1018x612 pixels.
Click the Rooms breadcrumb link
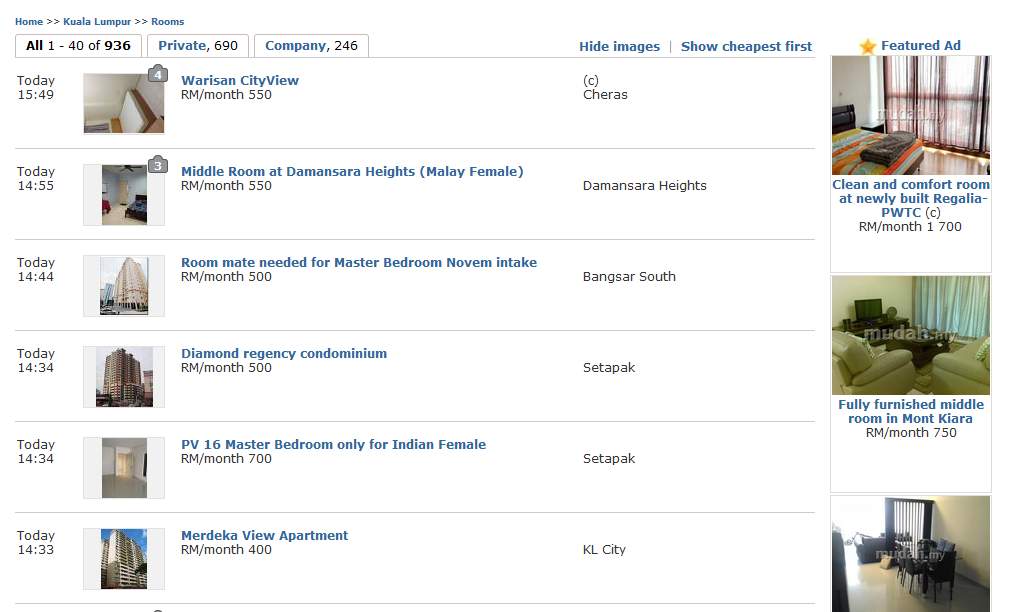[x=168, y=22]
